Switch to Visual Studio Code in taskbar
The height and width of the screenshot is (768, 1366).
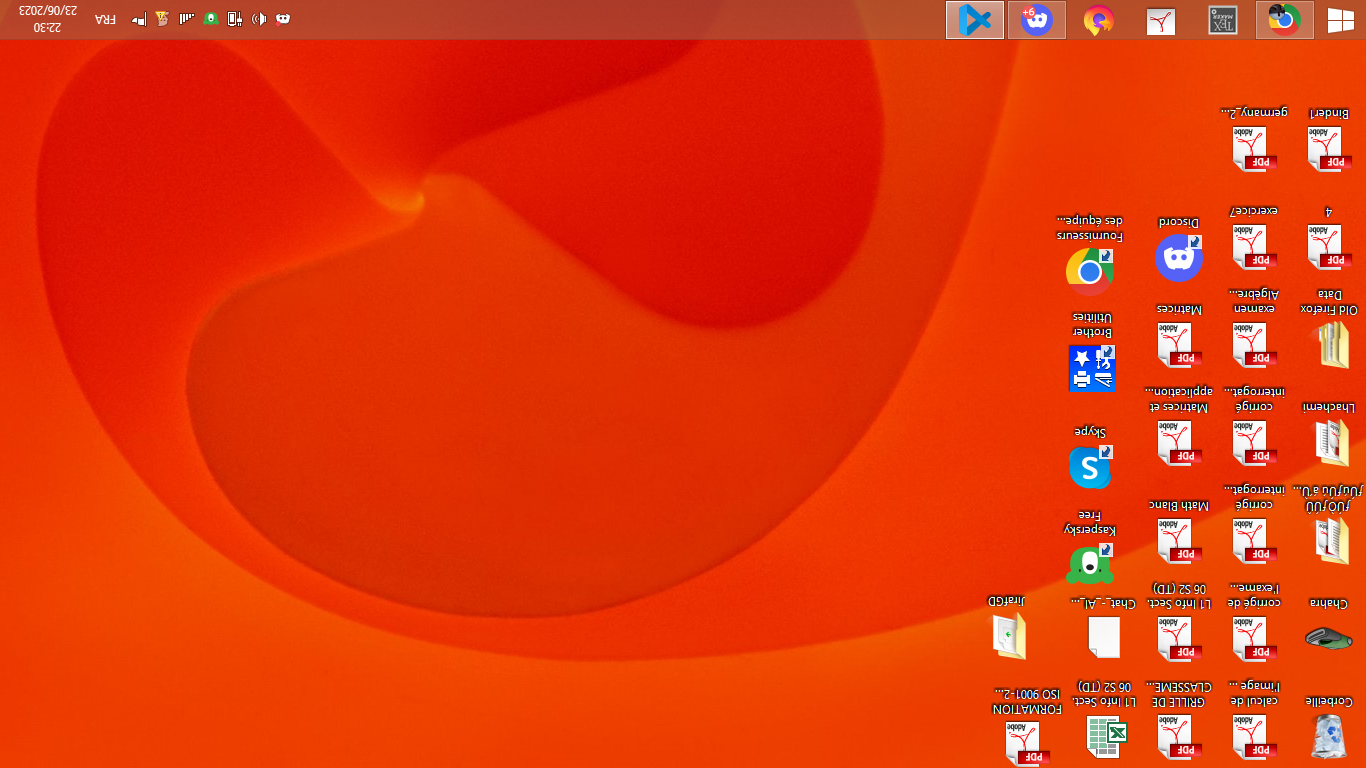point(975,20)
